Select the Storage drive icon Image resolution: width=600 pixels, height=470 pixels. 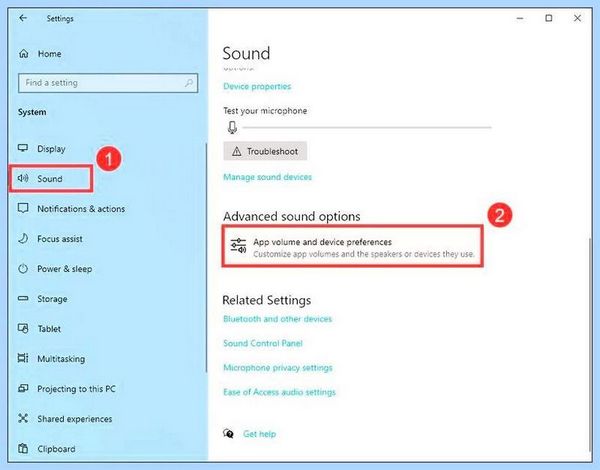click(x=23, y=298)
